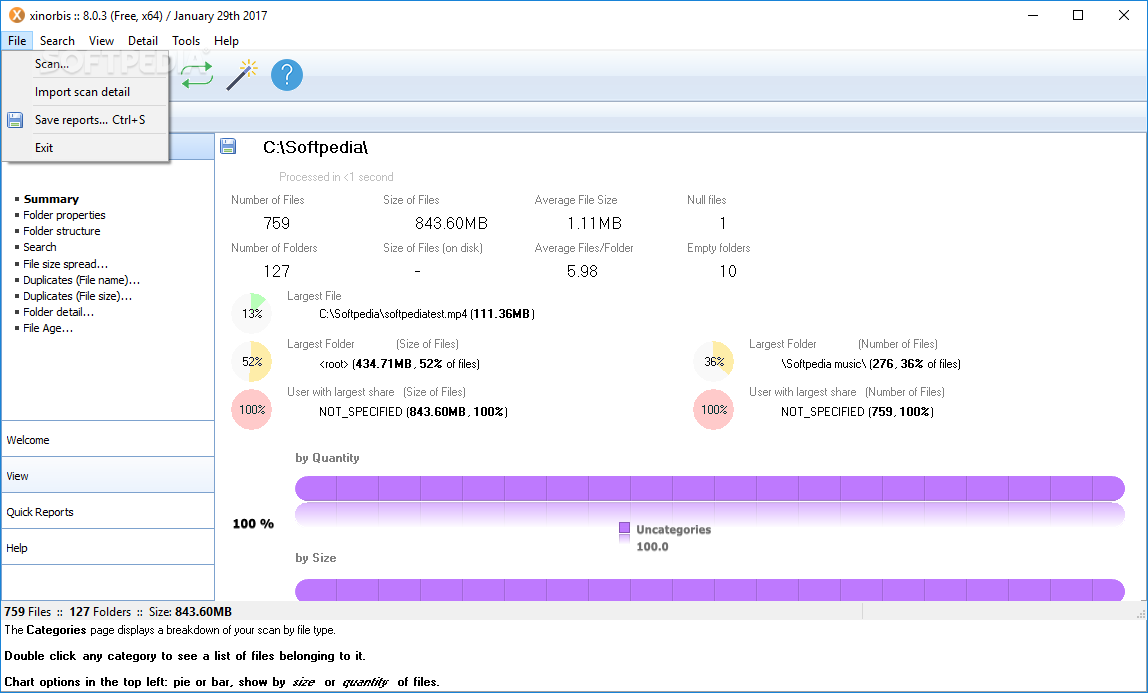
Task: Click the purple by Quantity bar
Action: click(x=709, y=488)
